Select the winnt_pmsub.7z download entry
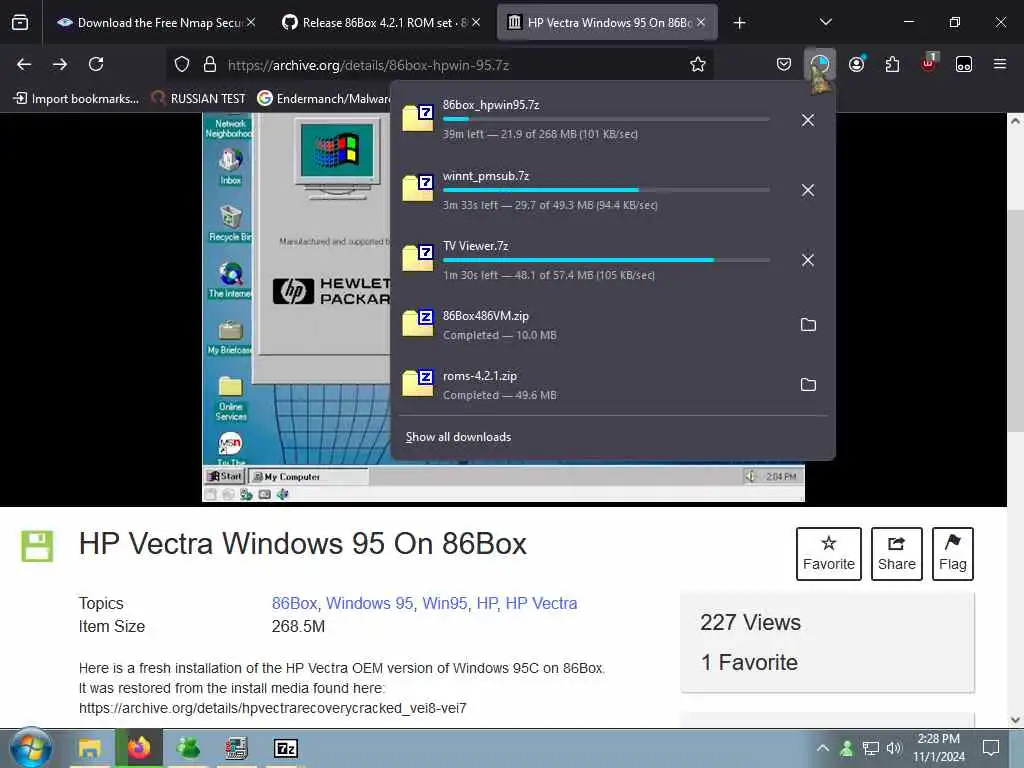Screen dimensions: 1024x768 (x=593, y=190)
